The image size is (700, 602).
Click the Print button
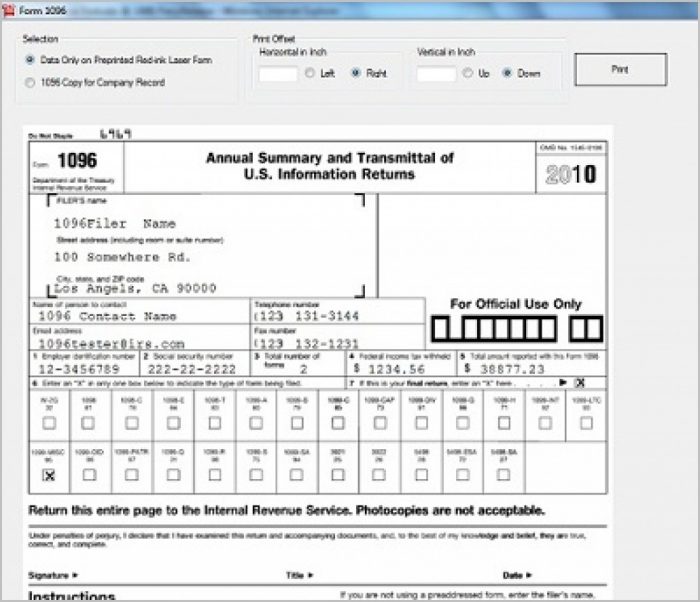pos(621,69)
